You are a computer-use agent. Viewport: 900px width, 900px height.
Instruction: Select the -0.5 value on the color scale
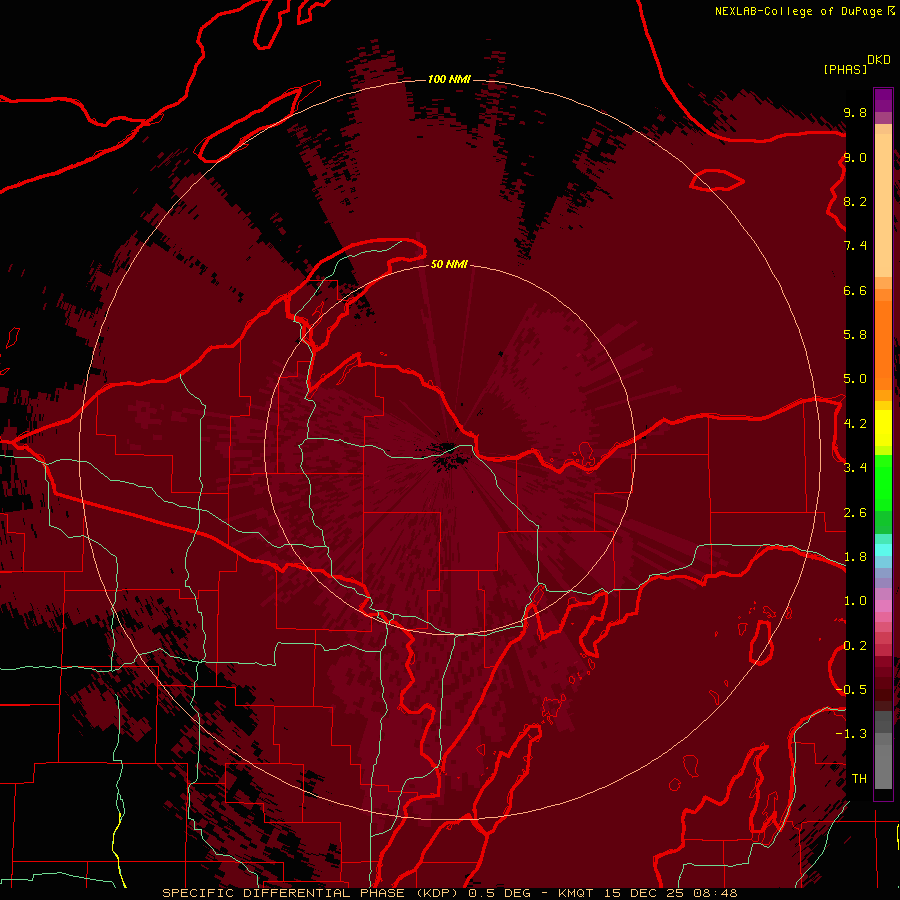click(851, 690)
